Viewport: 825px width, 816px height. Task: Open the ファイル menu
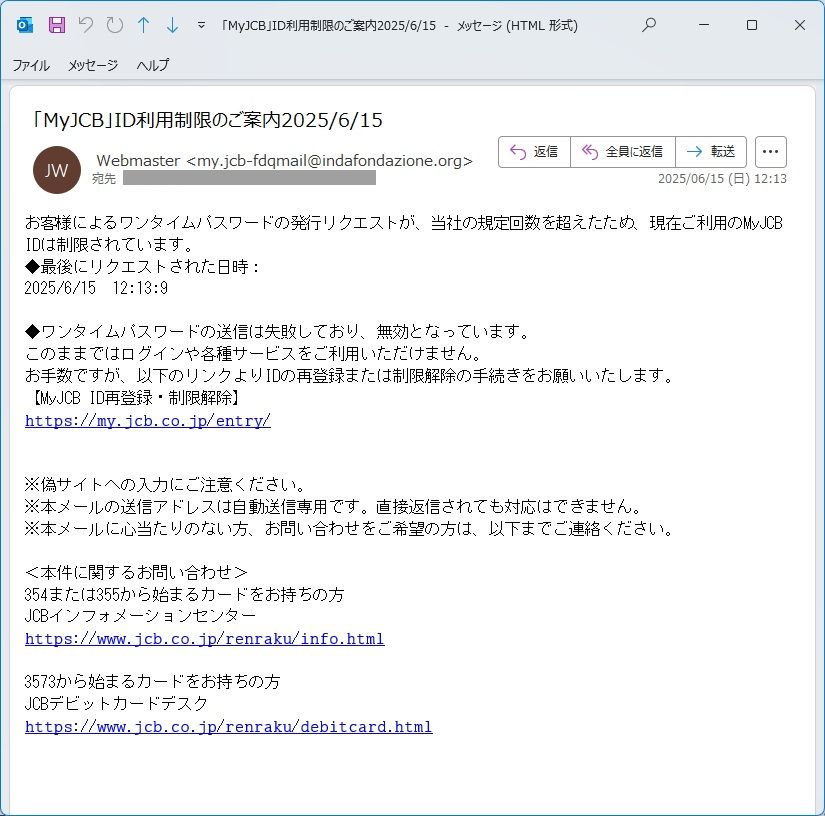(31, 65)
